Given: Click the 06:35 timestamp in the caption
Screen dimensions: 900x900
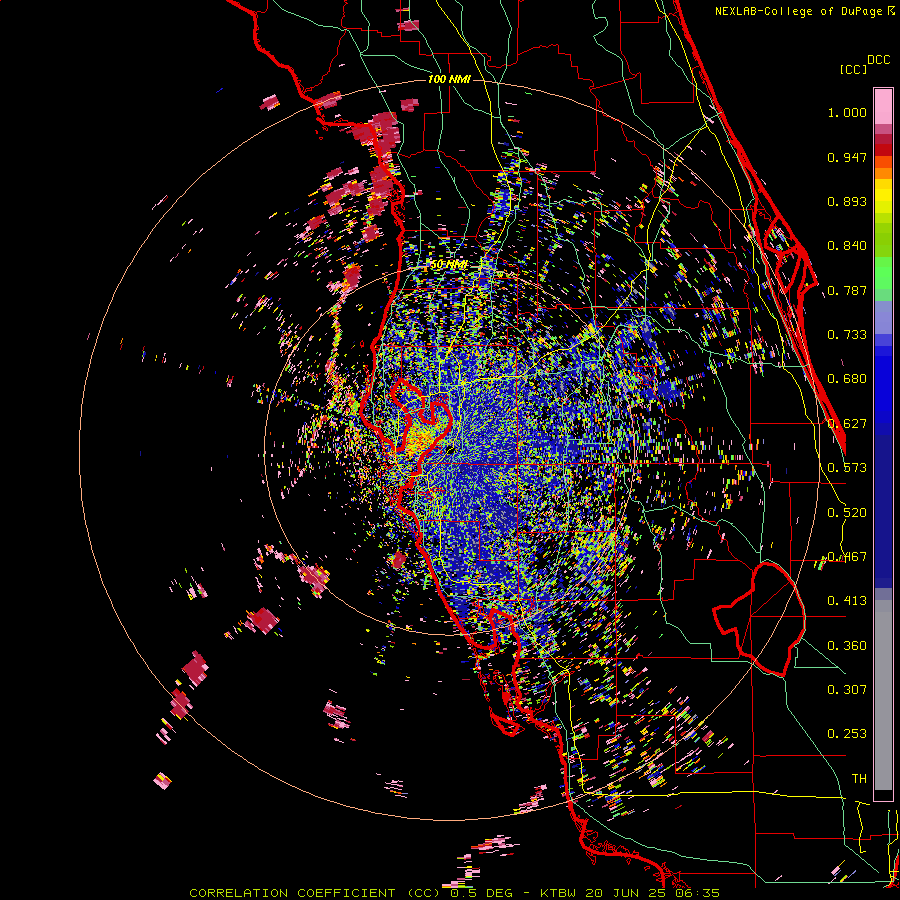Looking at the screenshot, I should pos(697,893).
